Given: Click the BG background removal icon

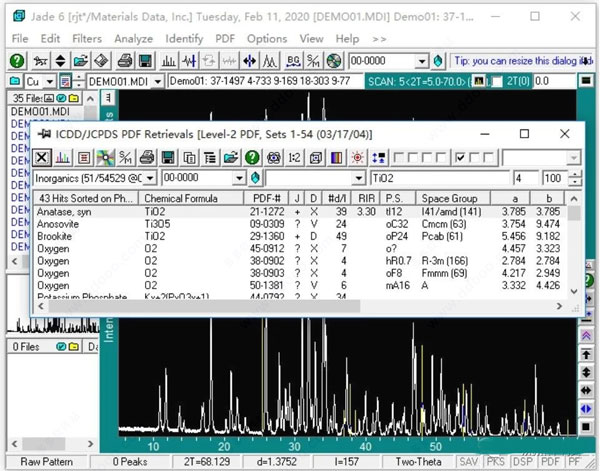Looking at the screenshot, I should point(293,61).
